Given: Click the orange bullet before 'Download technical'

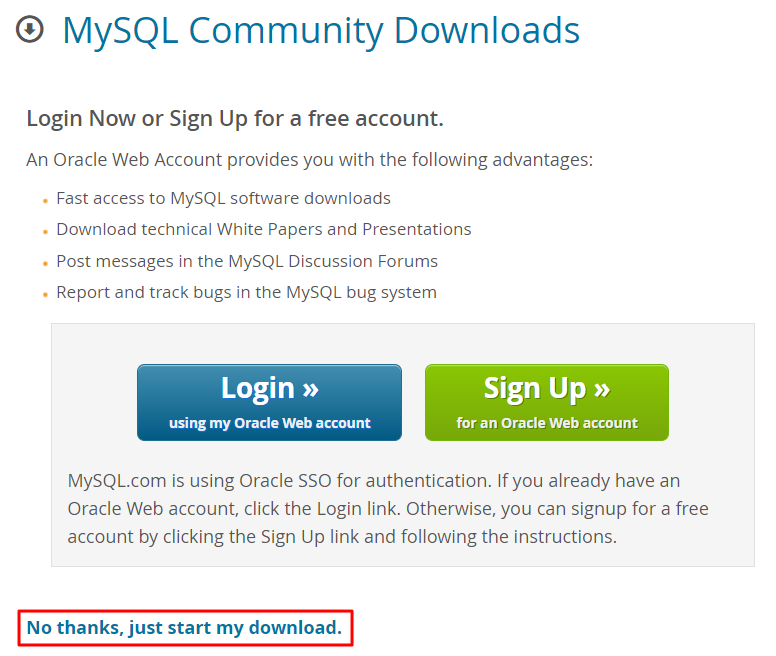Looking at the screenshot, I should click(x=45, y=232).
